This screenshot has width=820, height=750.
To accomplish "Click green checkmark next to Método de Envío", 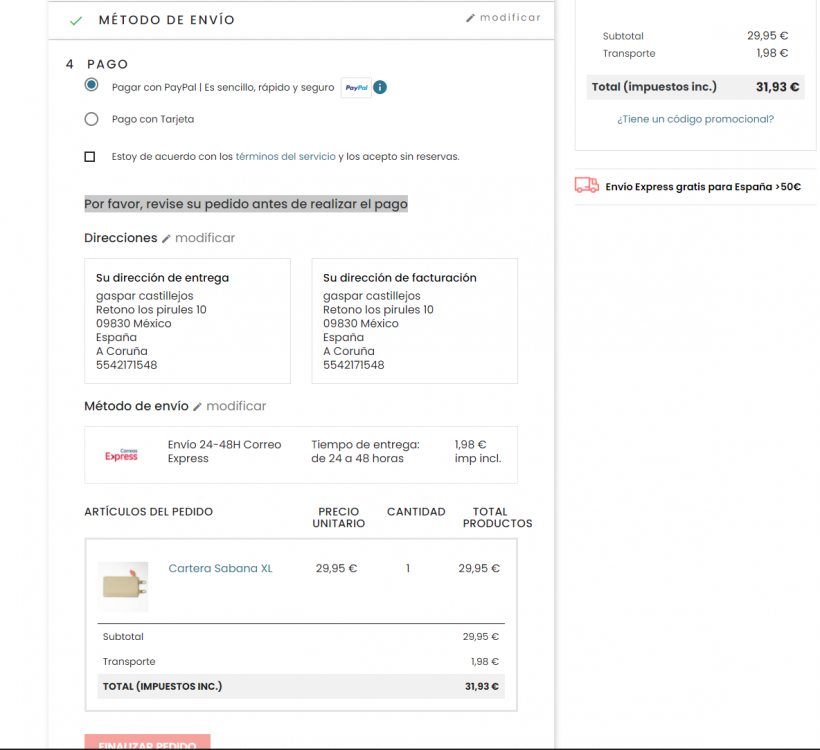I will (76, 20).
